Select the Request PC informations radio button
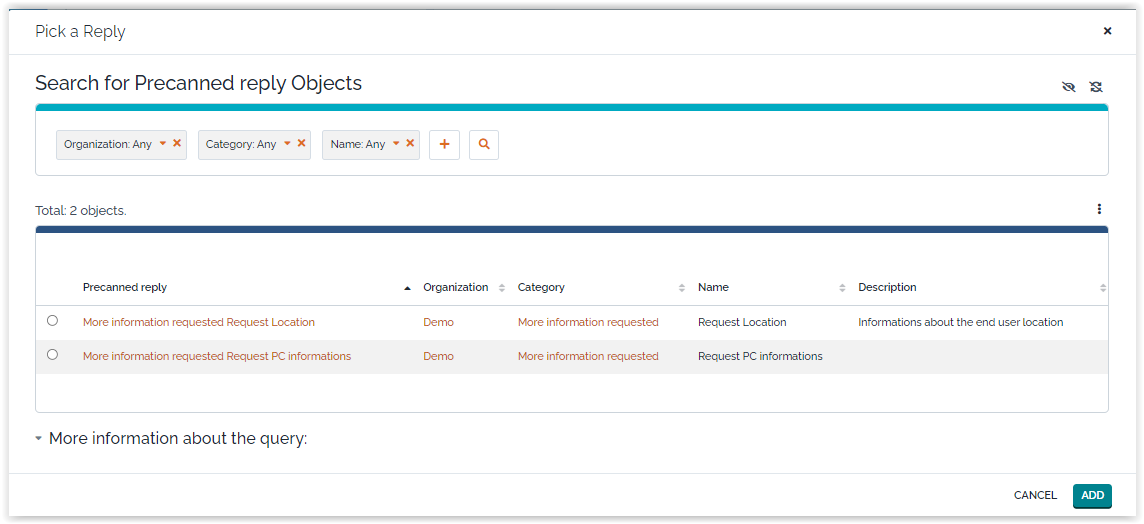The image size is (1144, 524). tap(53, 355)
